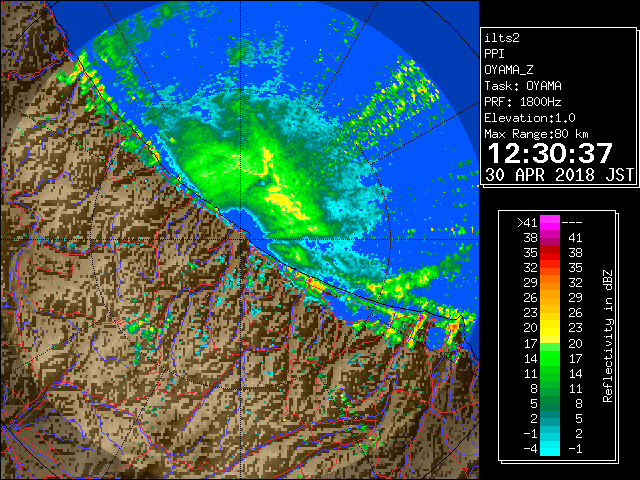Click the orange legend swatch beside '29'
The width and height of the screenshot is (640, 480).
[x=550, y=283]
